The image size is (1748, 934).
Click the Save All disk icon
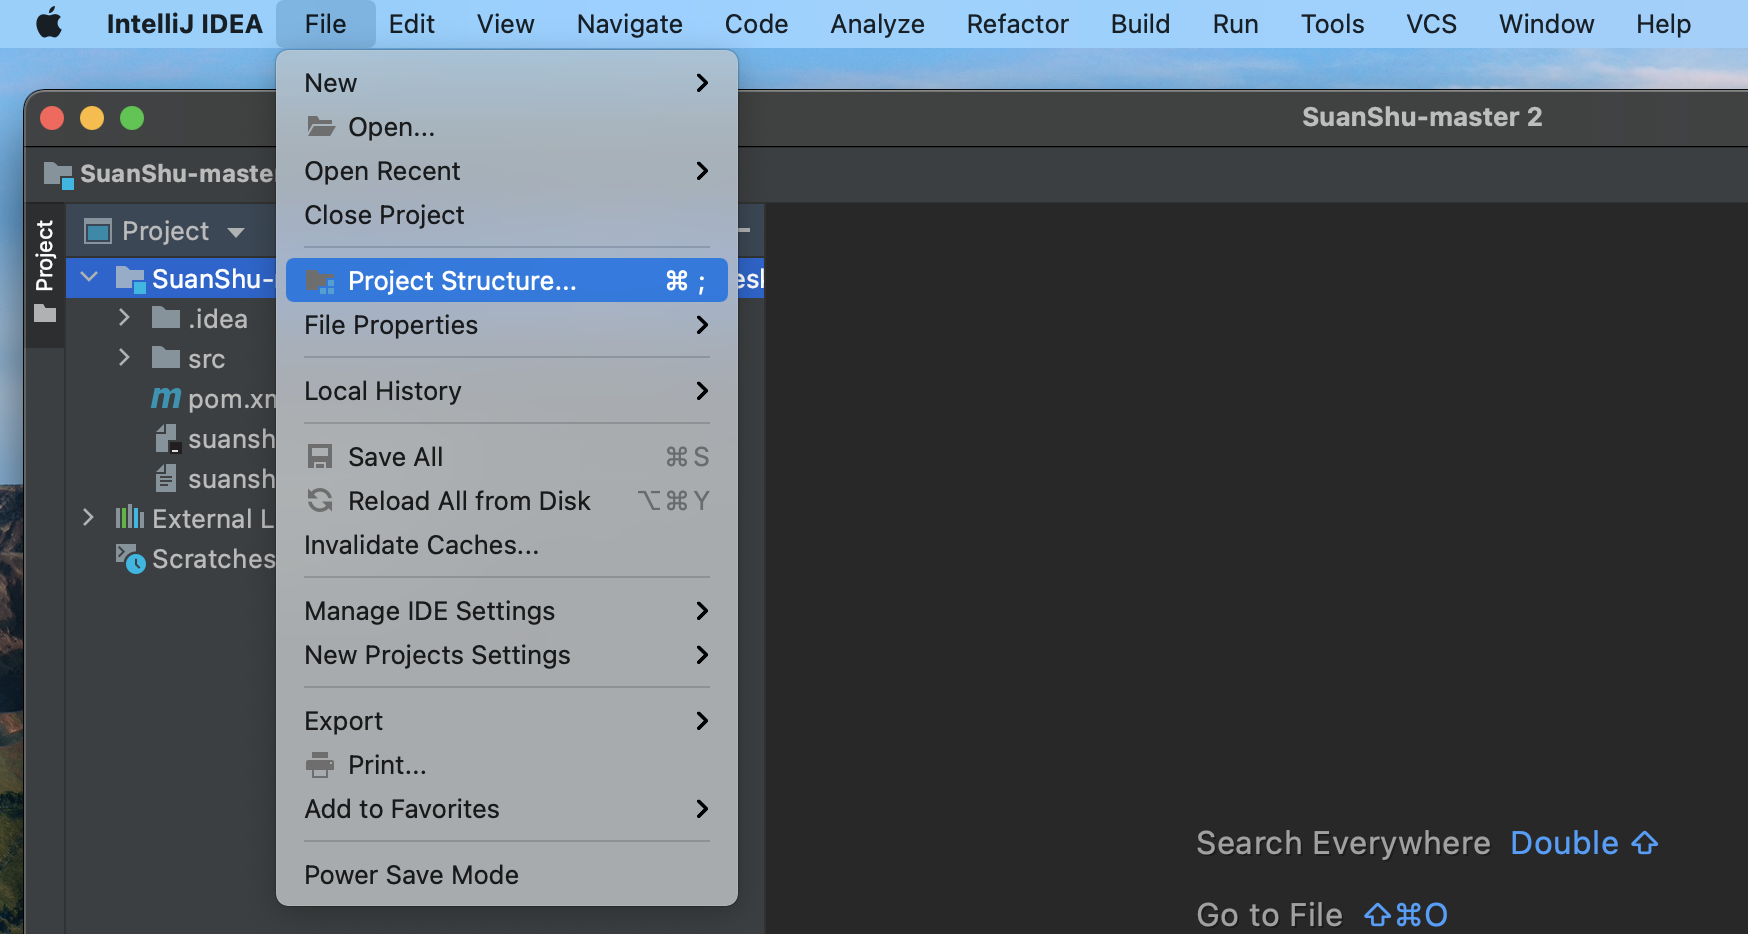tap(320, 457)
